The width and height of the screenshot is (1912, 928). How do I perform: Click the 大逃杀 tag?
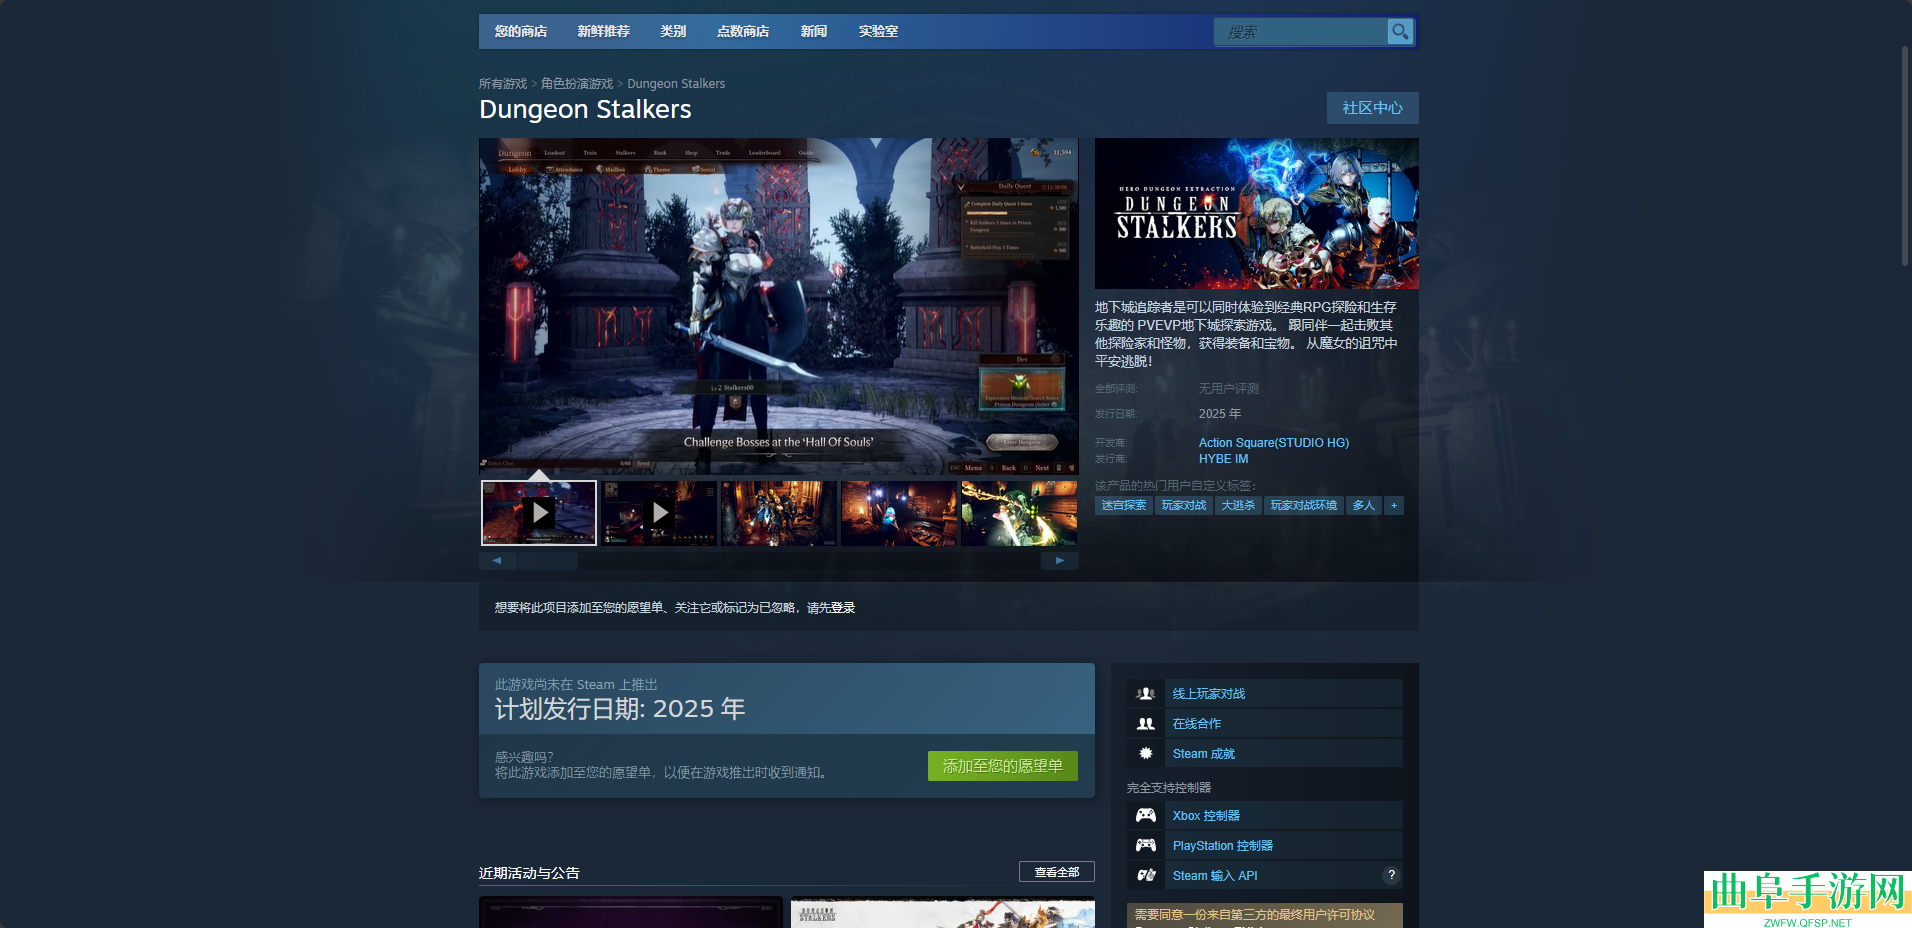[1238, 506]
